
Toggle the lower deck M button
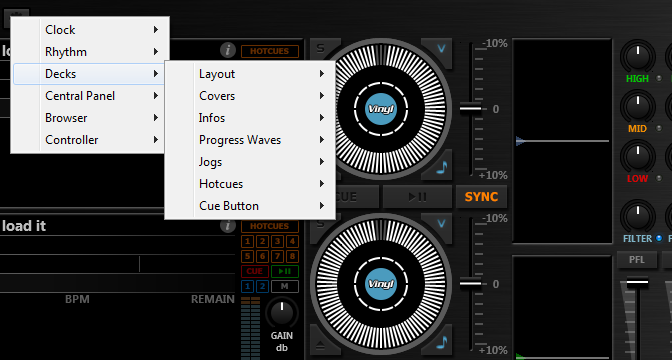pos(285,286)
